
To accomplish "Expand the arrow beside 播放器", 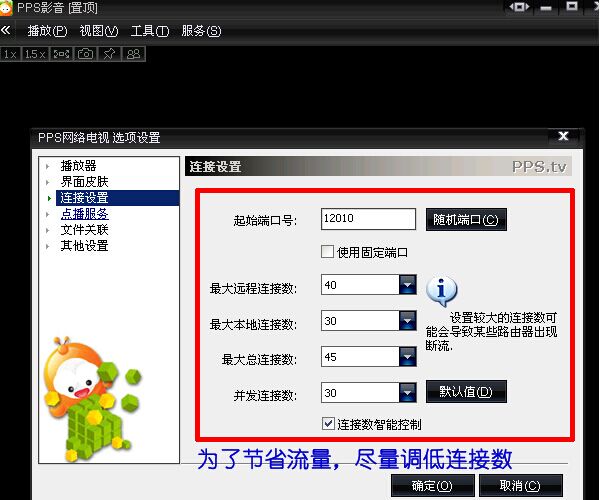I will pyautogui.click(x=47, y=166).
